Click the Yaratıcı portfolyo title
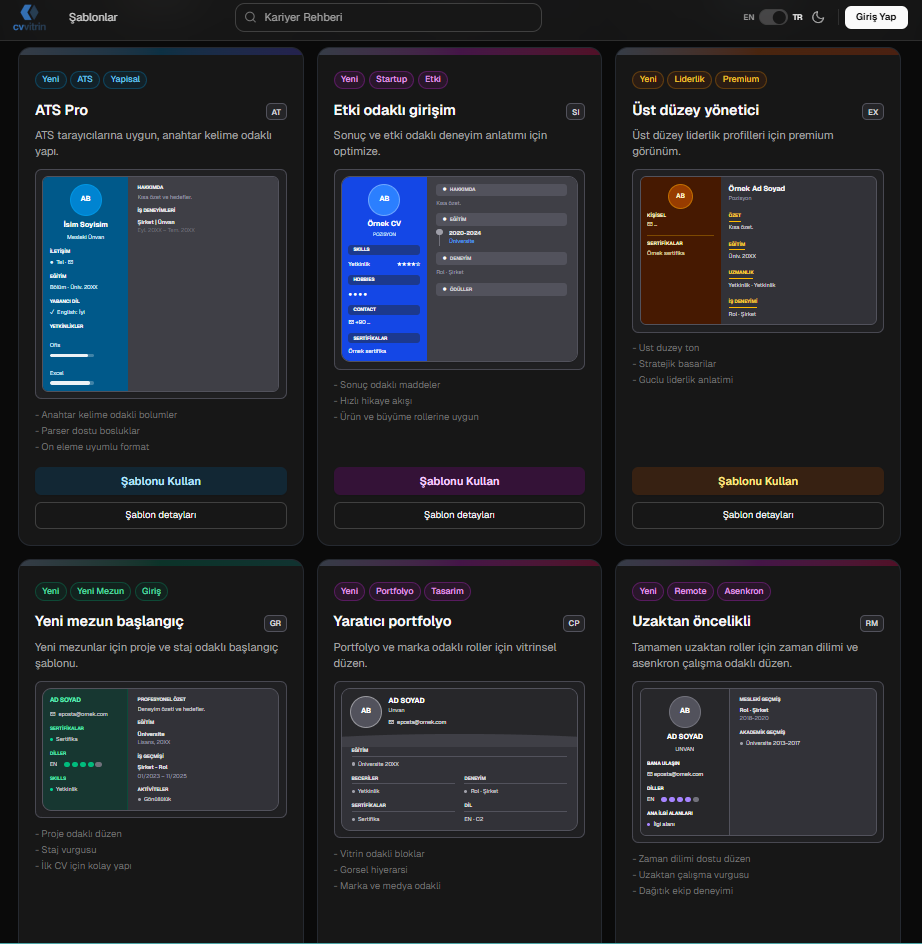The width and height of the screenshot is (922, 944). (392, 622)
